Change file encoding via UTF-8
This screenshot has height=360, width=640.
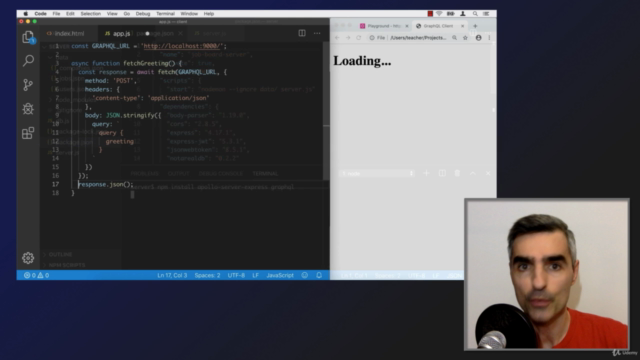(x=236, y=276)
